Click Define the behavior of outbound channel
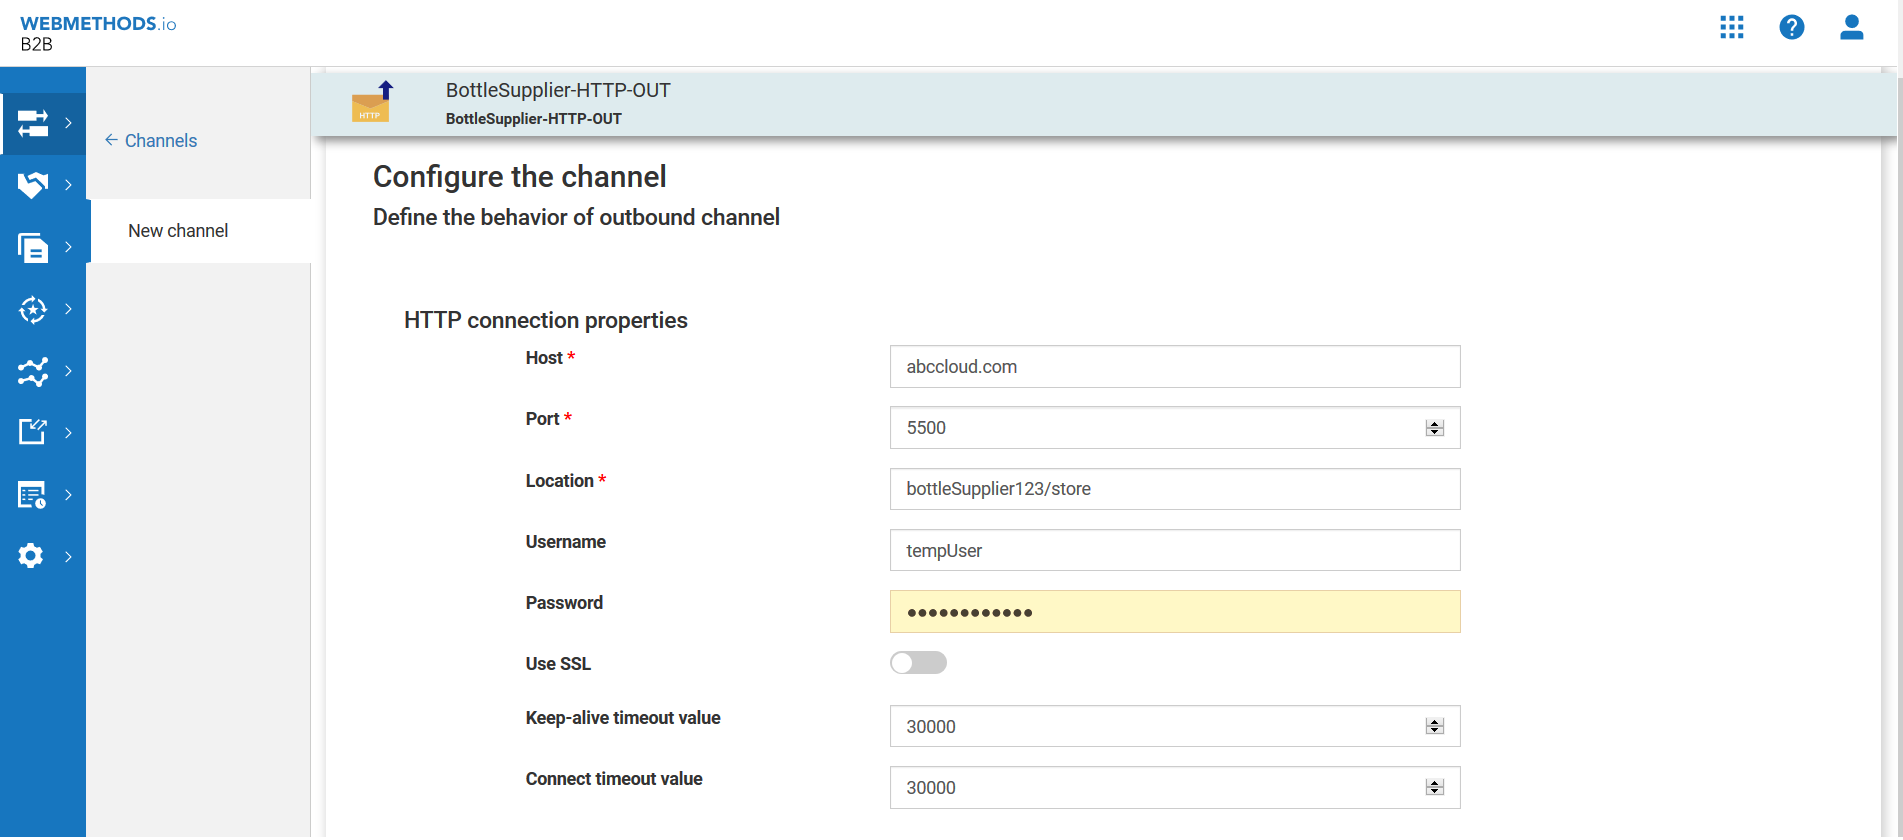1903x840 pixels. click(x=576, y=218)
